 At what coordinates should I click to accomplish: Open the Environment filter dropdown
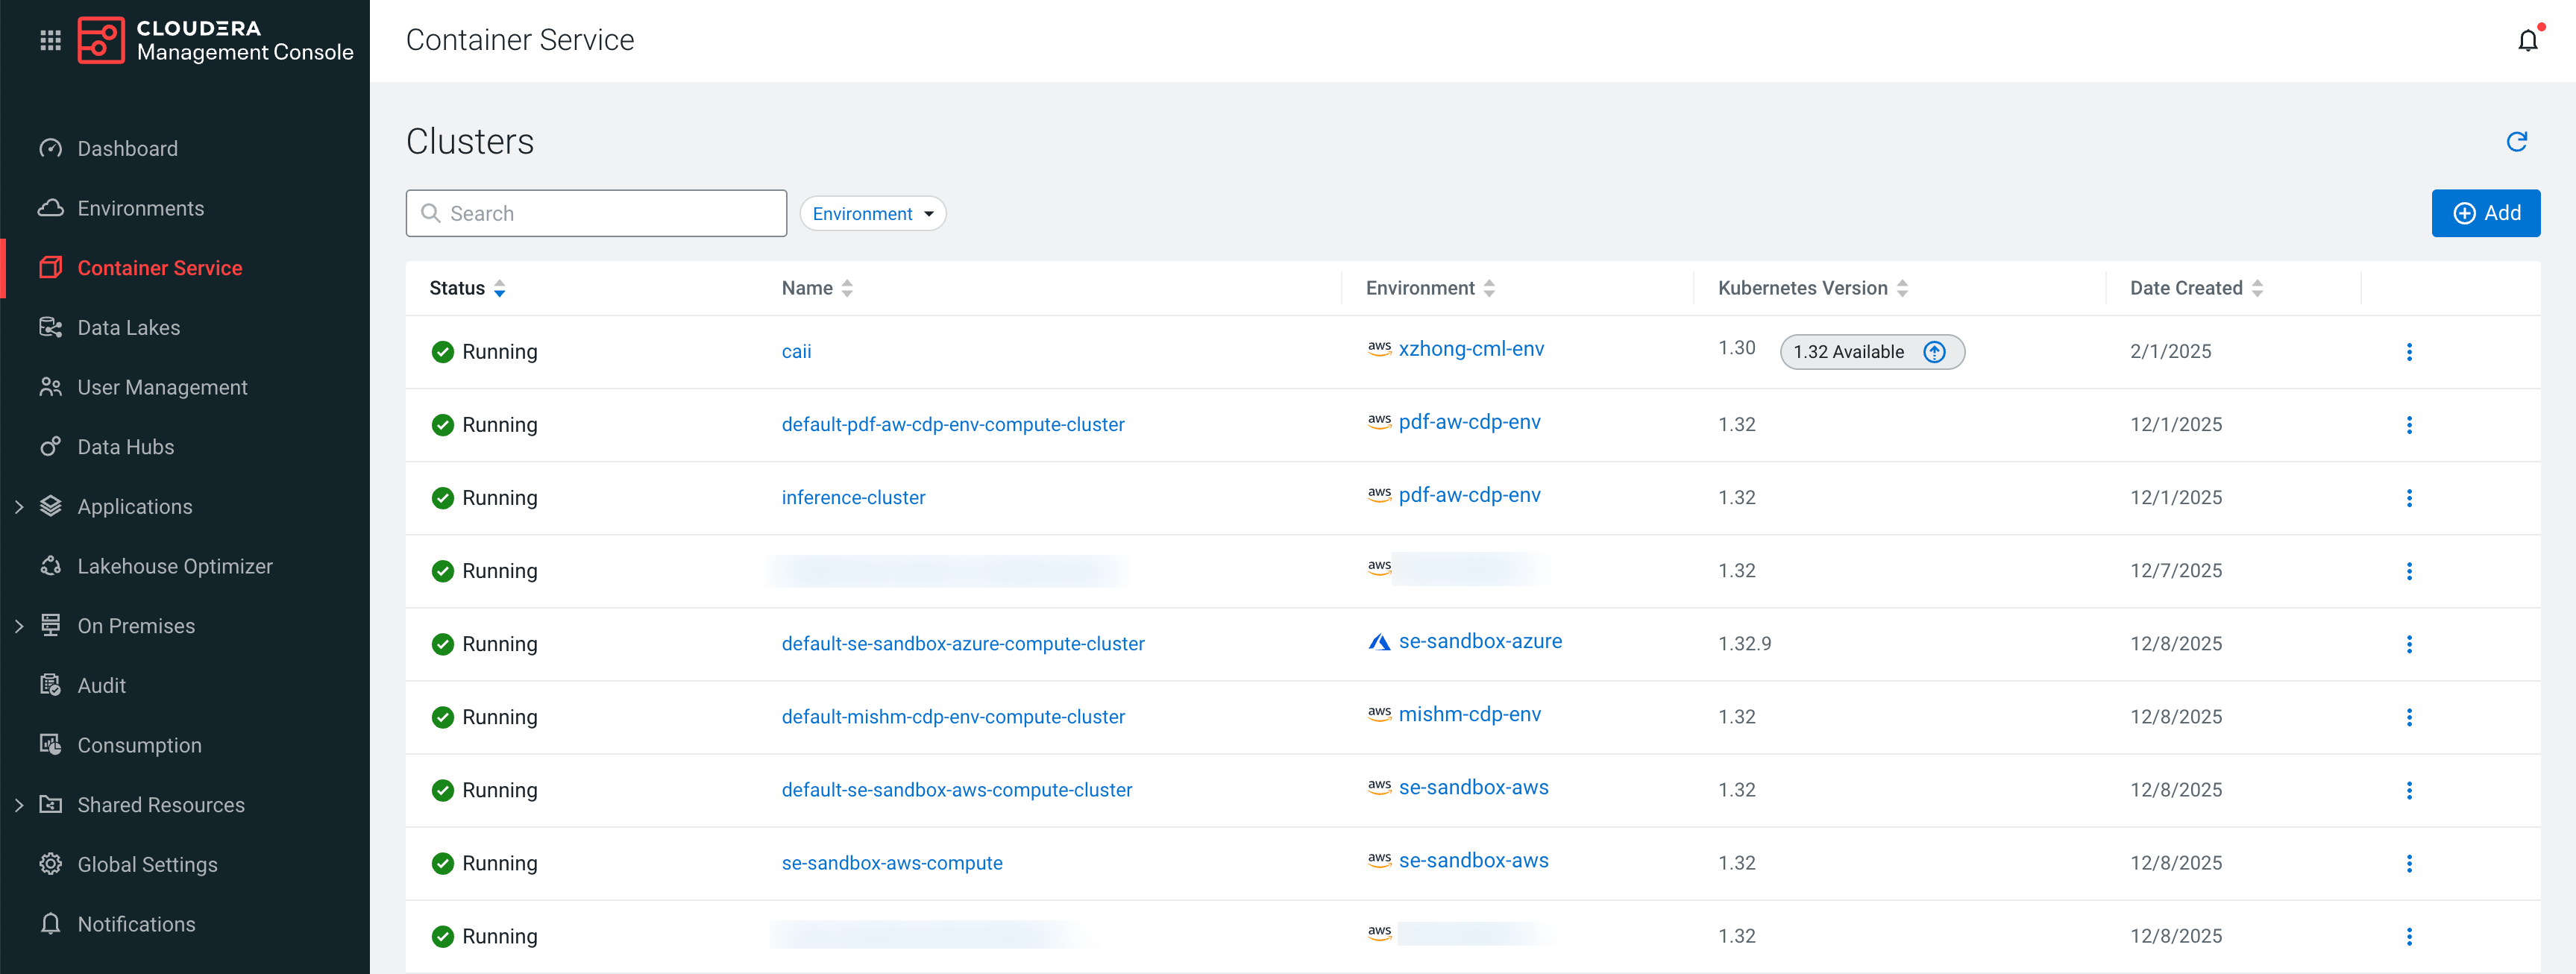[x=871, y=213]
